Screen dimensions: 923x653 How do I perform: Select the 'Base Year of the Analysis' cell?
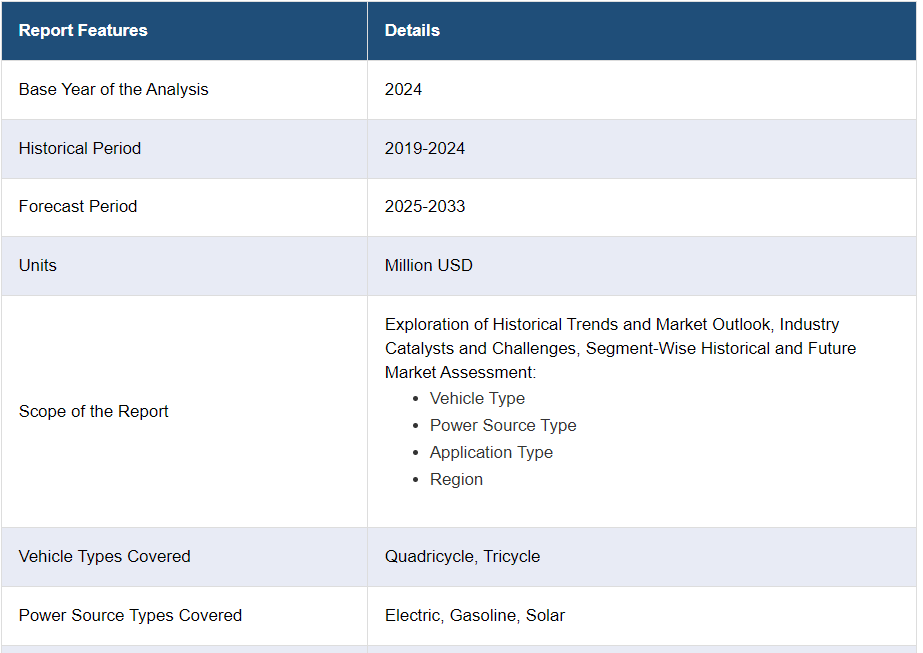coord(113,89)
